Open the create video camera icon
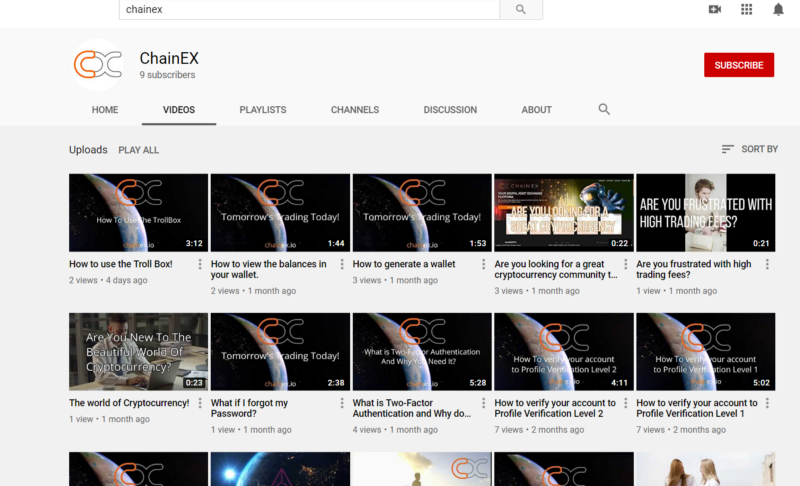800x486 pixels. (x=715, y=9)
